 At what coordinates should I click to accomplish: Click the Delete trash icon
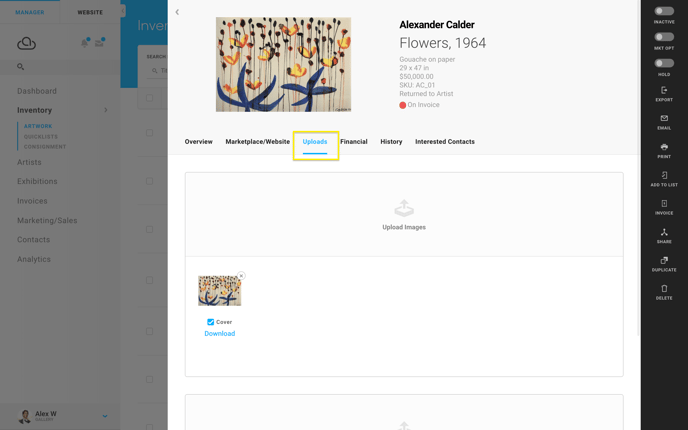[x=664, y=288]
